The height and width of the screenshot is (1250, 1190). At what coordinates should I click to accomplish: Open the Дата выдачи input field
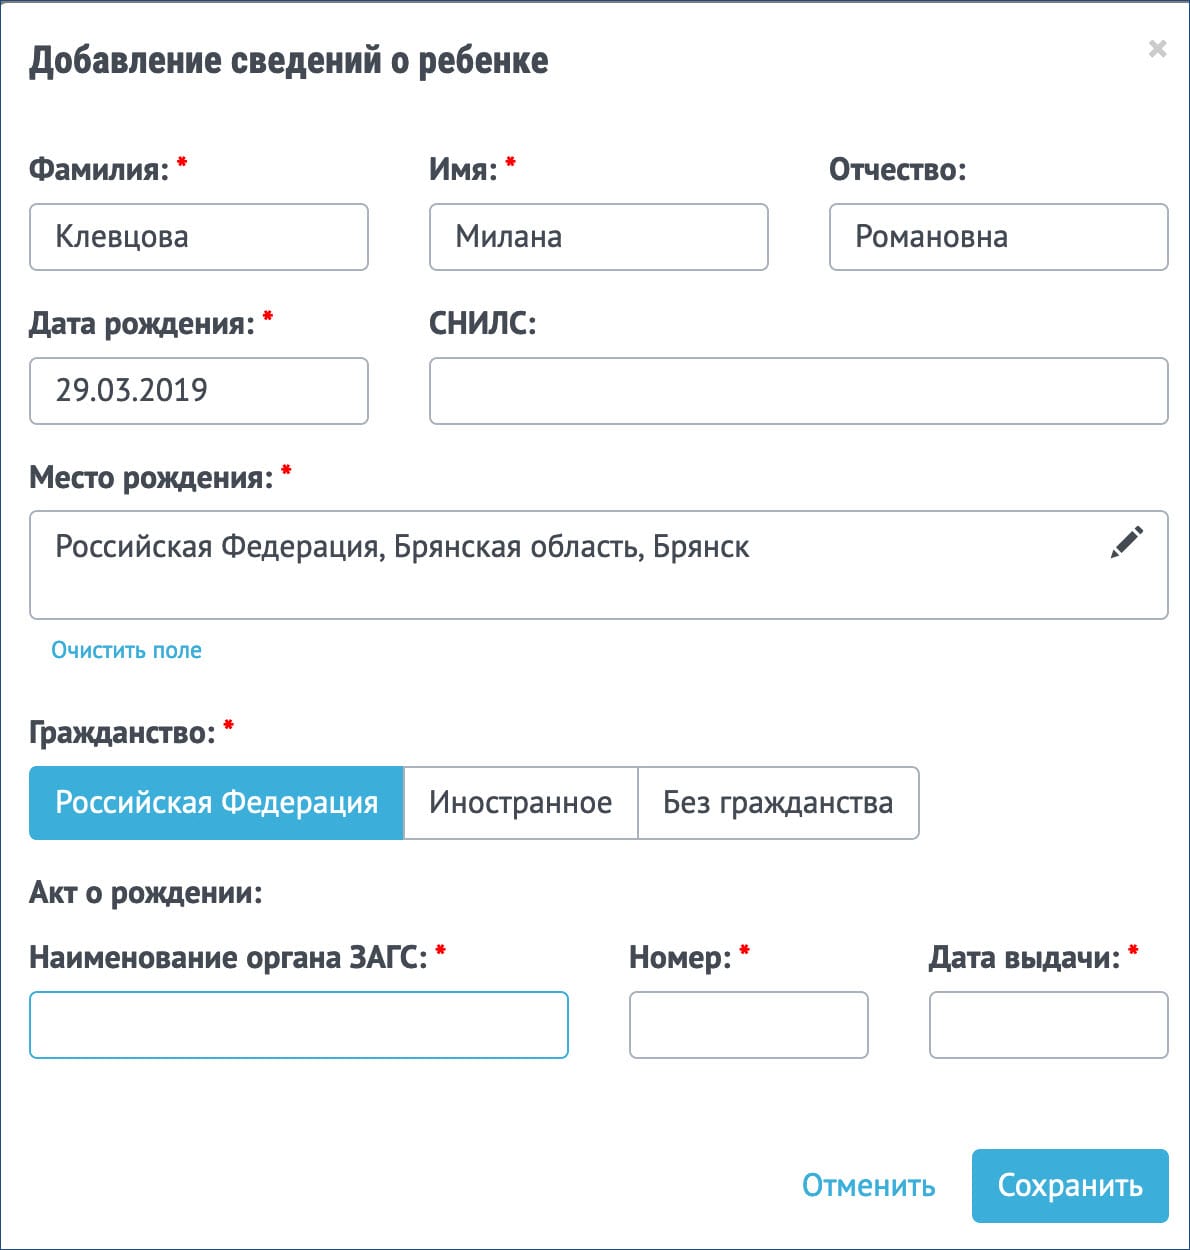[x=1048, y=1025]
